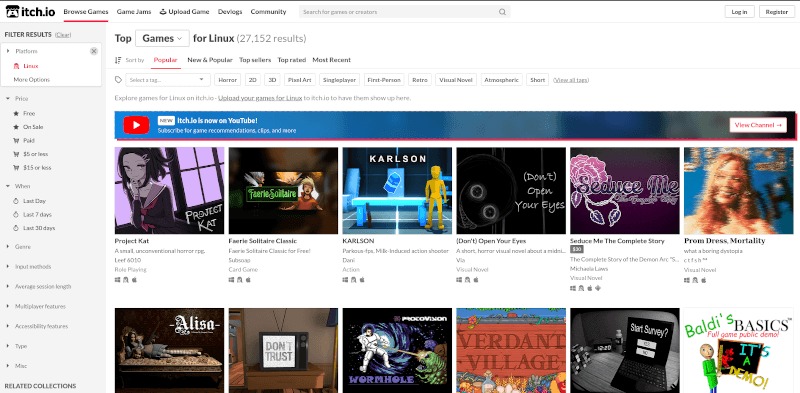Screen dimensions: 800x393
Task: Collapse the When filter section
Action: click(8, 186)
